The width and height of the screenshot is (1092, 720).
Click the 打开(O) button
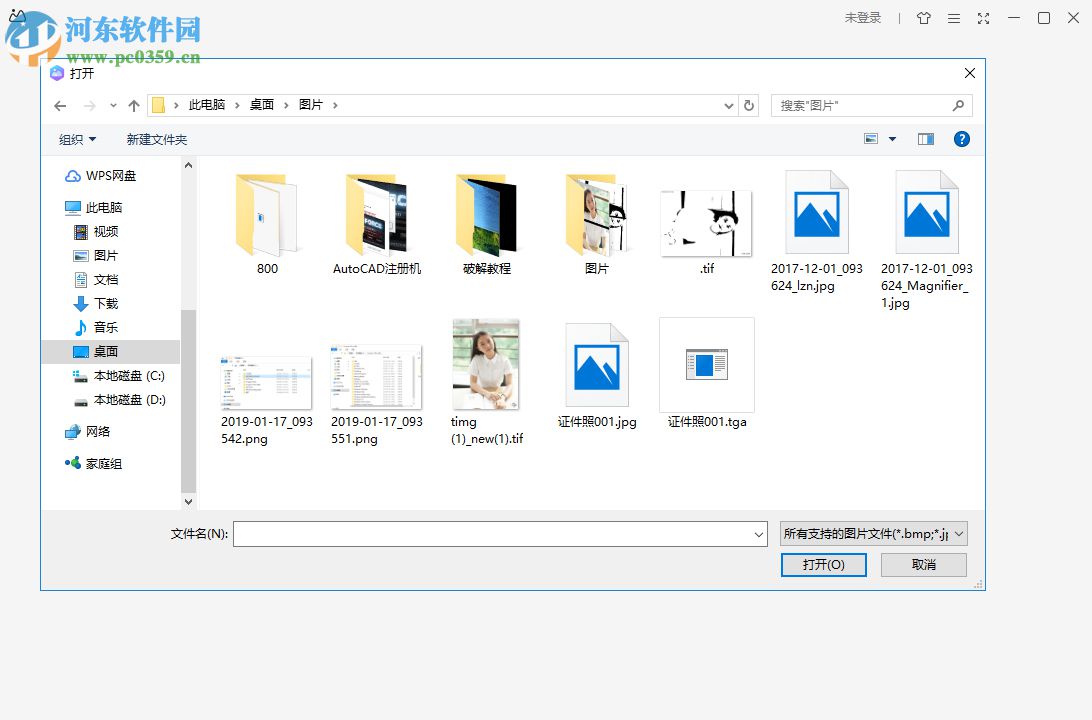[x=823, y=564]
